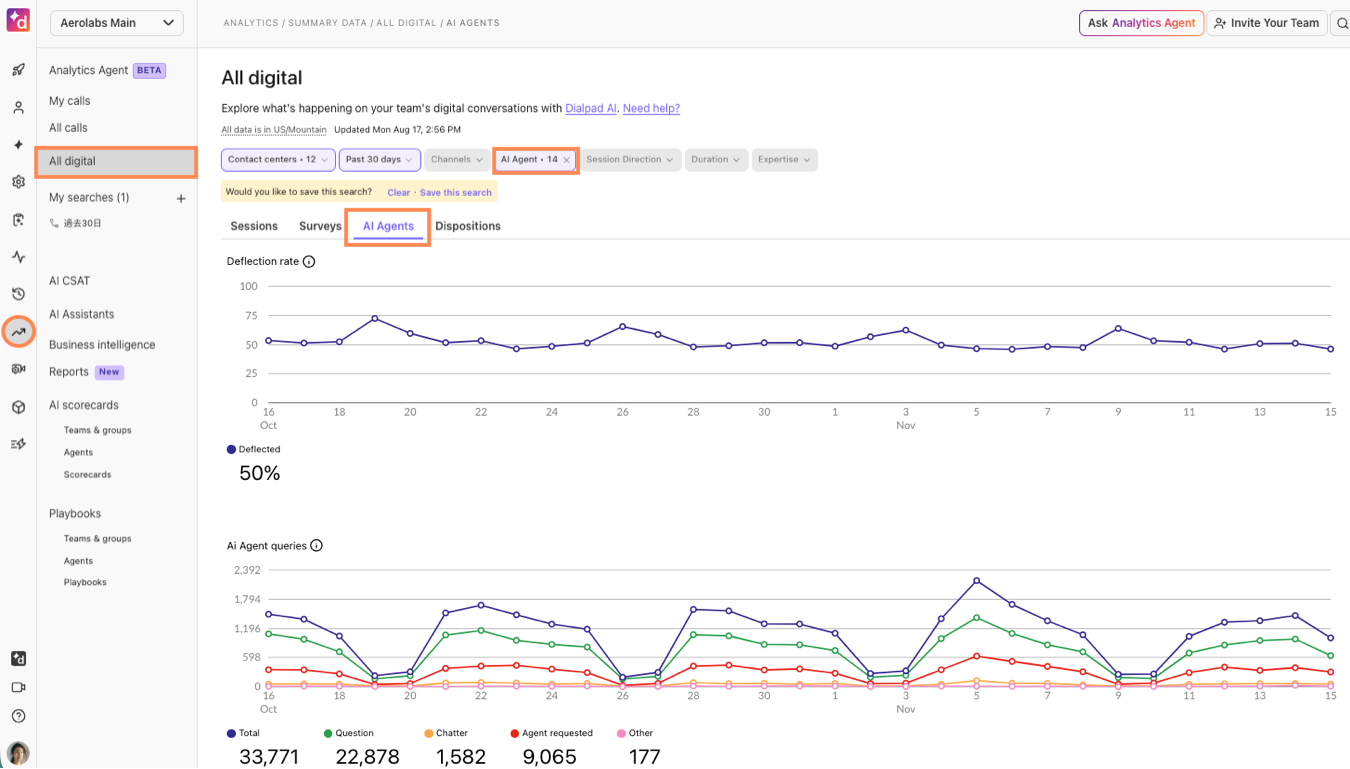The height and width of the screenshot is (769, 1350).
Task: Open Analytics Agent BETA in sidebar
Action: (107, 71)
